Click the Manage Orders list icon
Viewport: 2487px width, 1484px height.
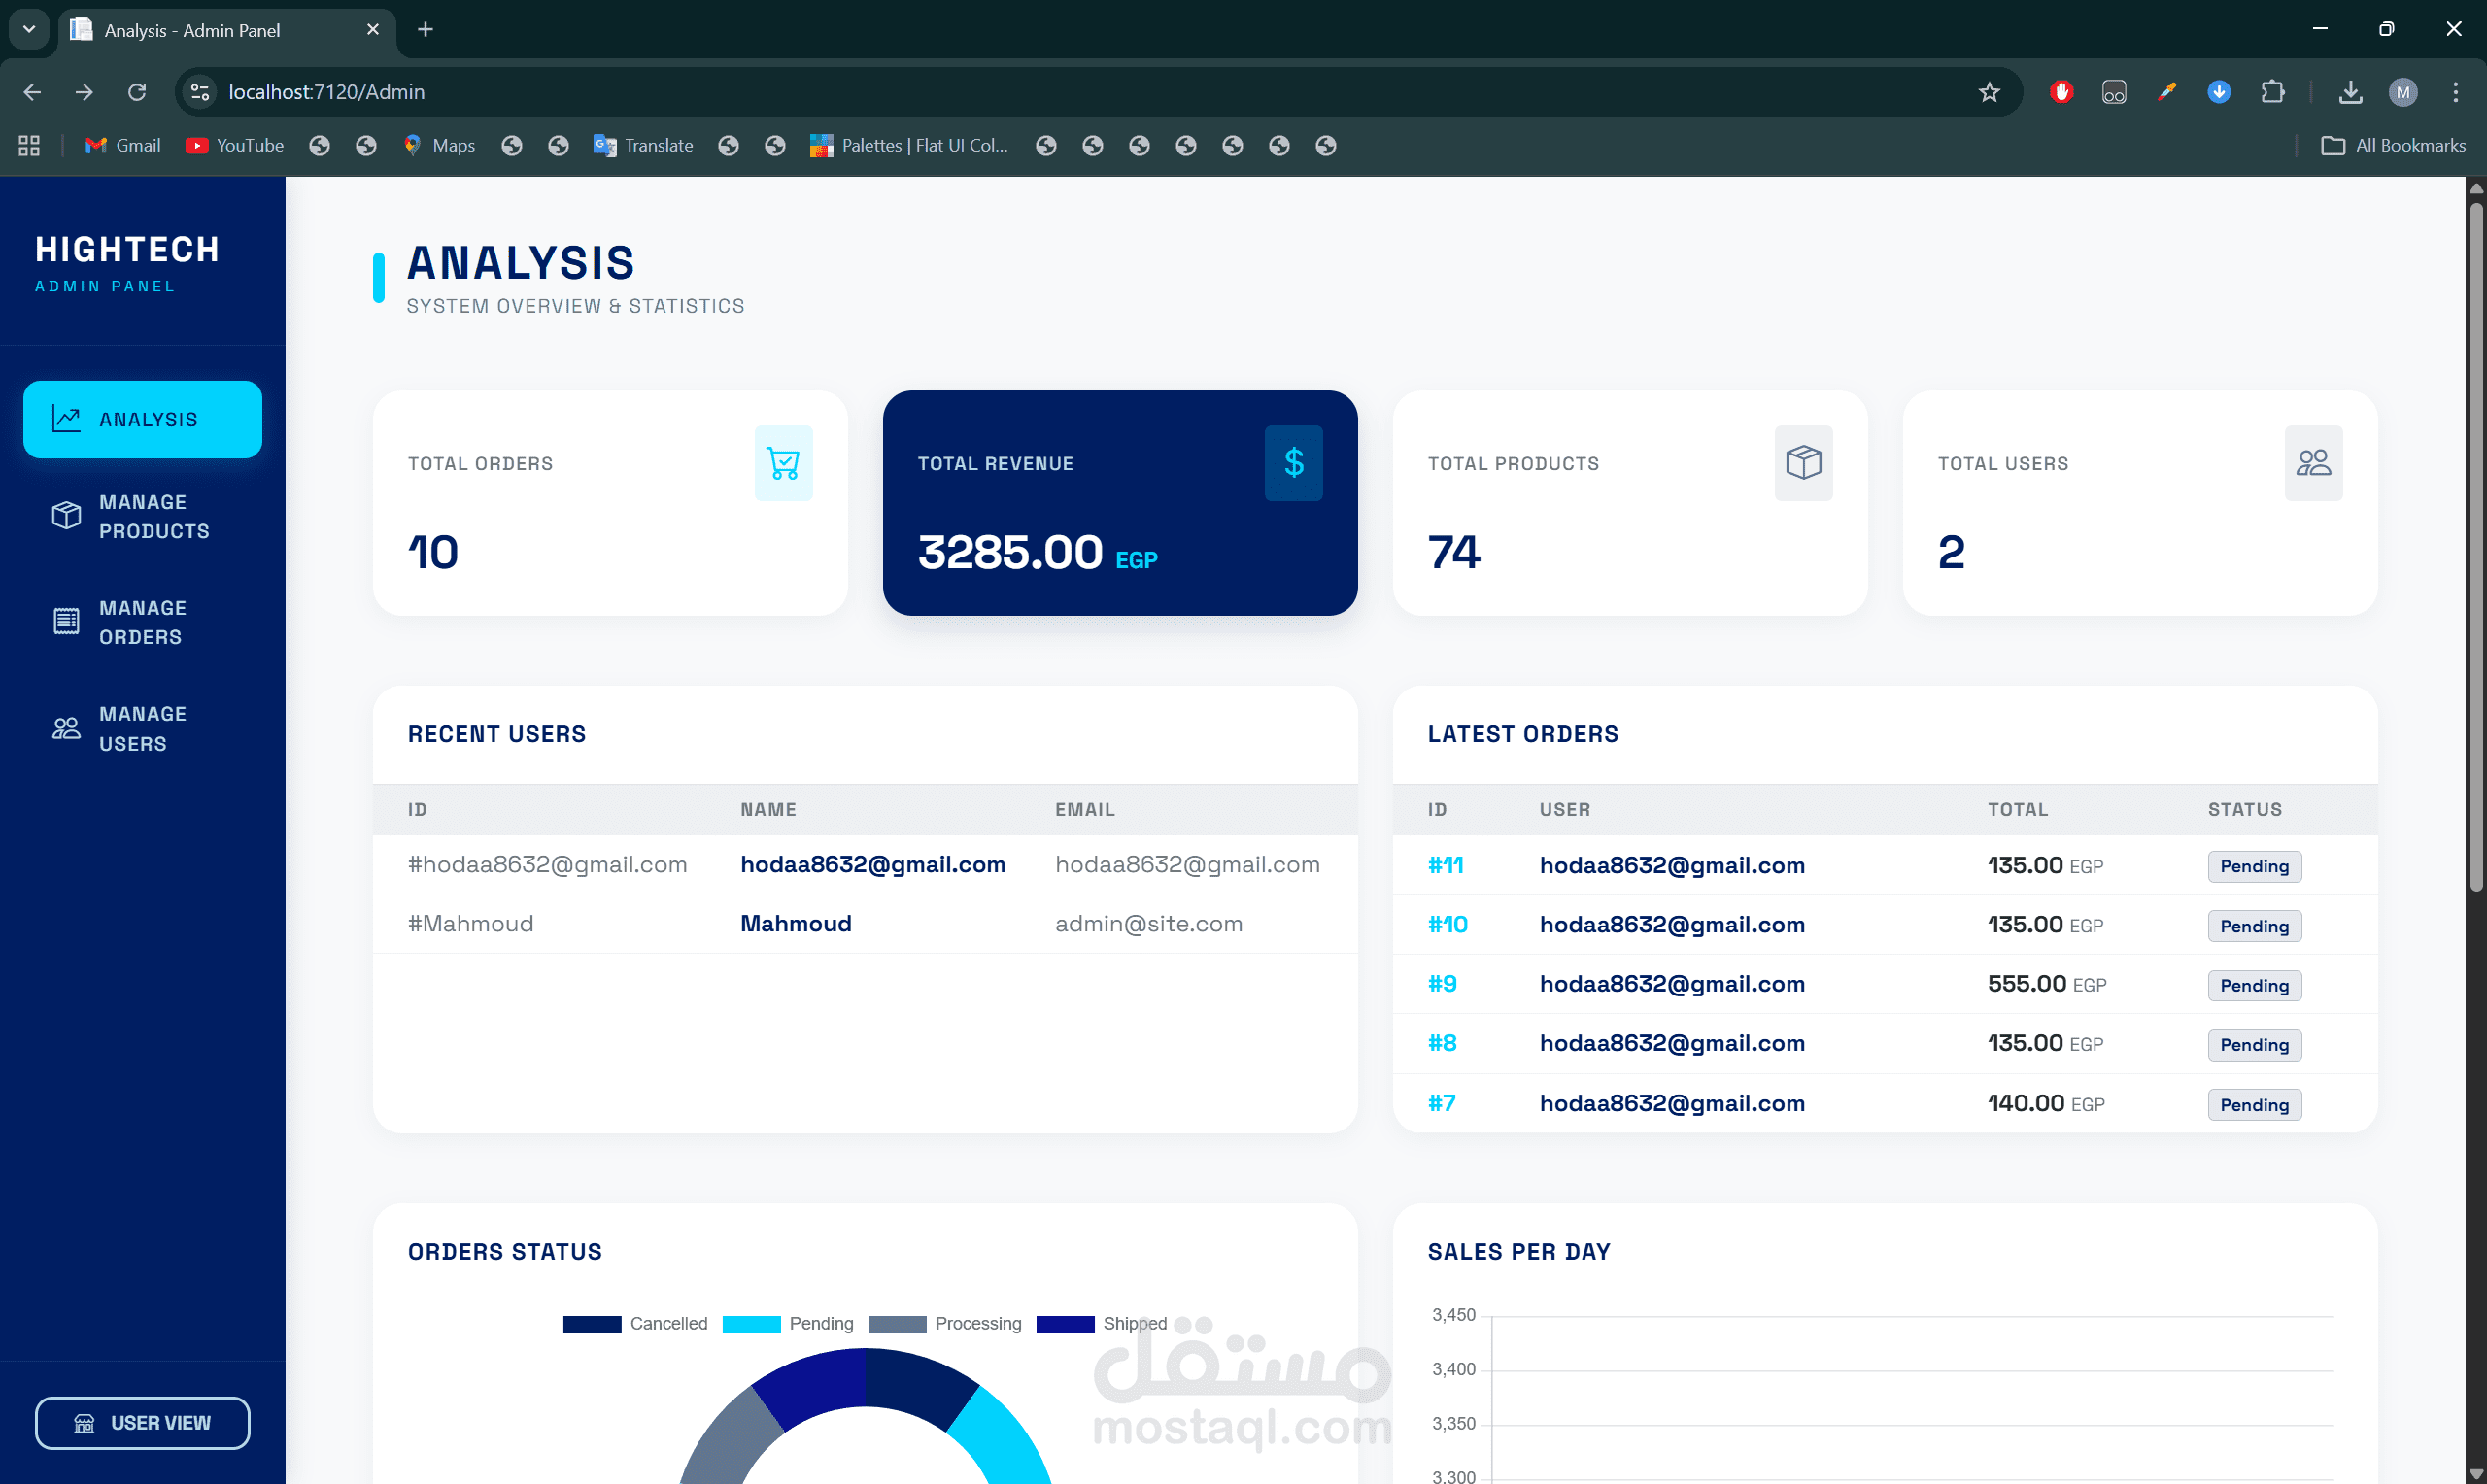(66, 622)
